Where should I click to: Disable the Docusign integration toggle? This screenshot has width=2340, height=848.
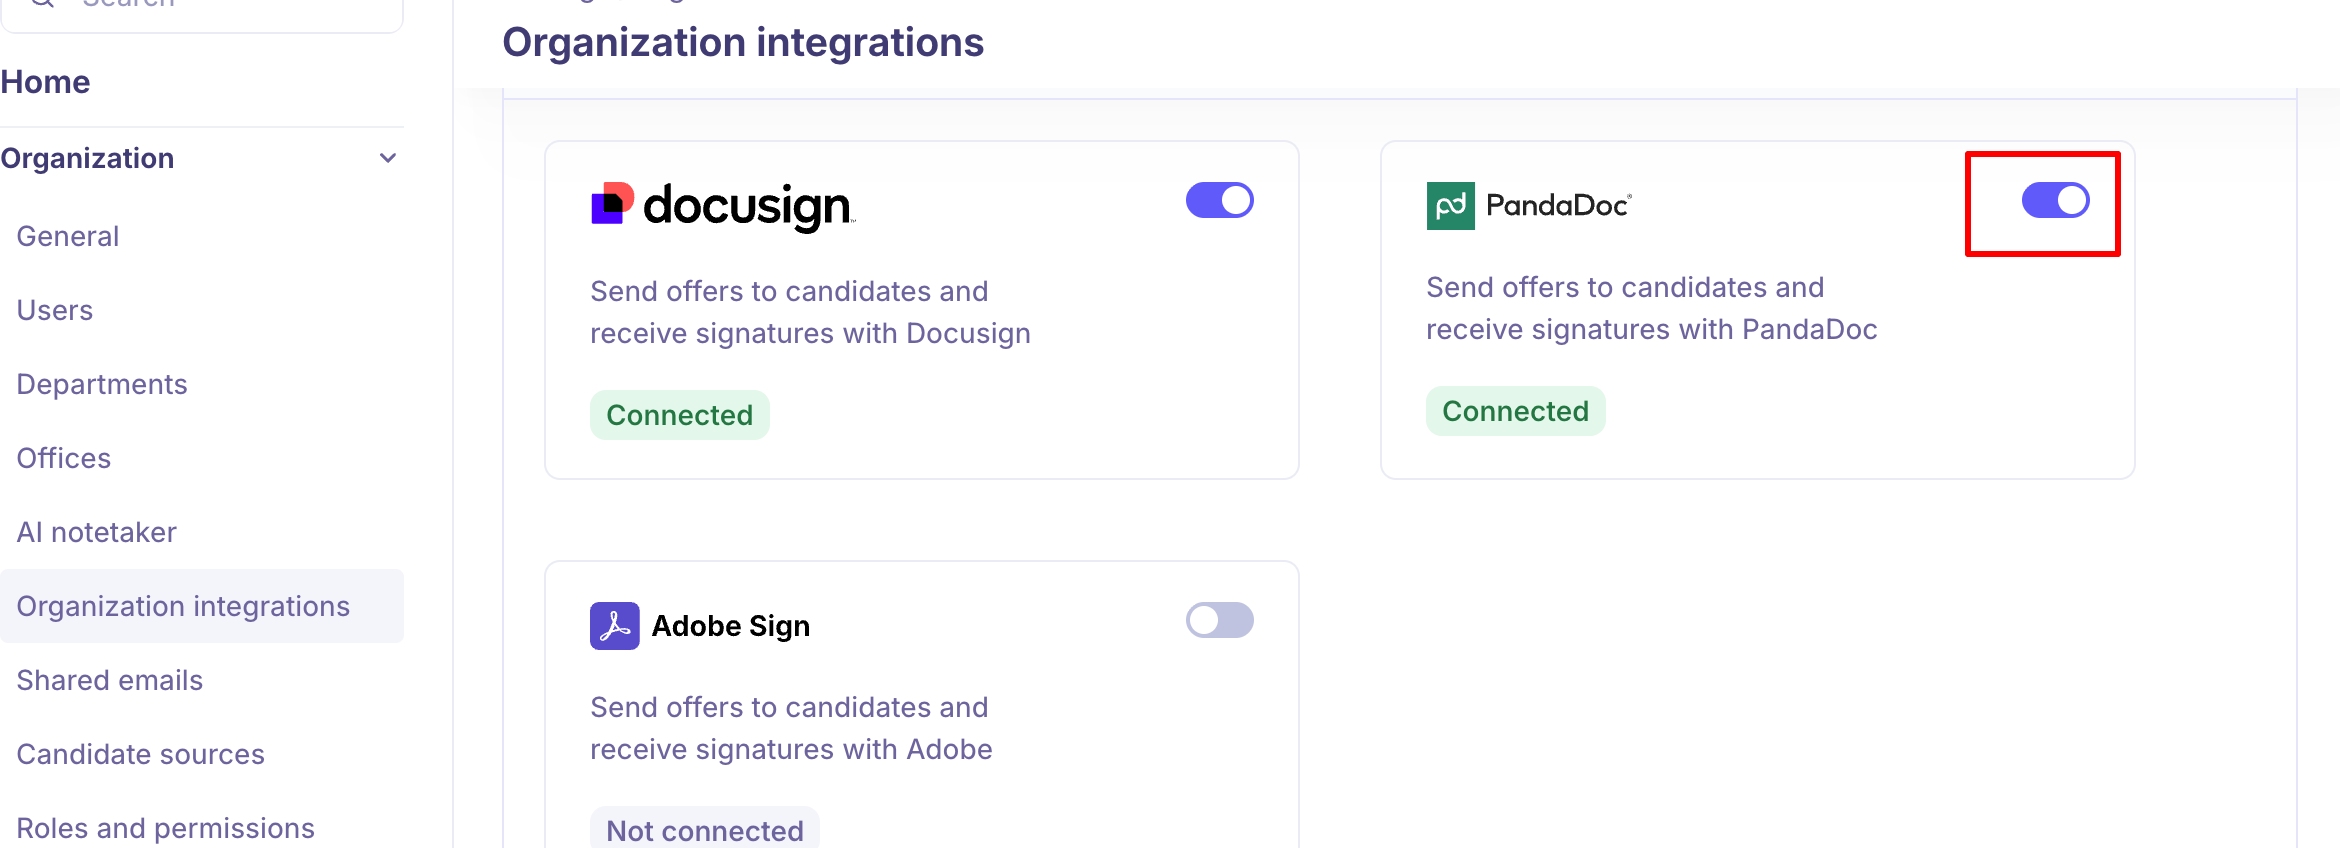pos(1219,200)
